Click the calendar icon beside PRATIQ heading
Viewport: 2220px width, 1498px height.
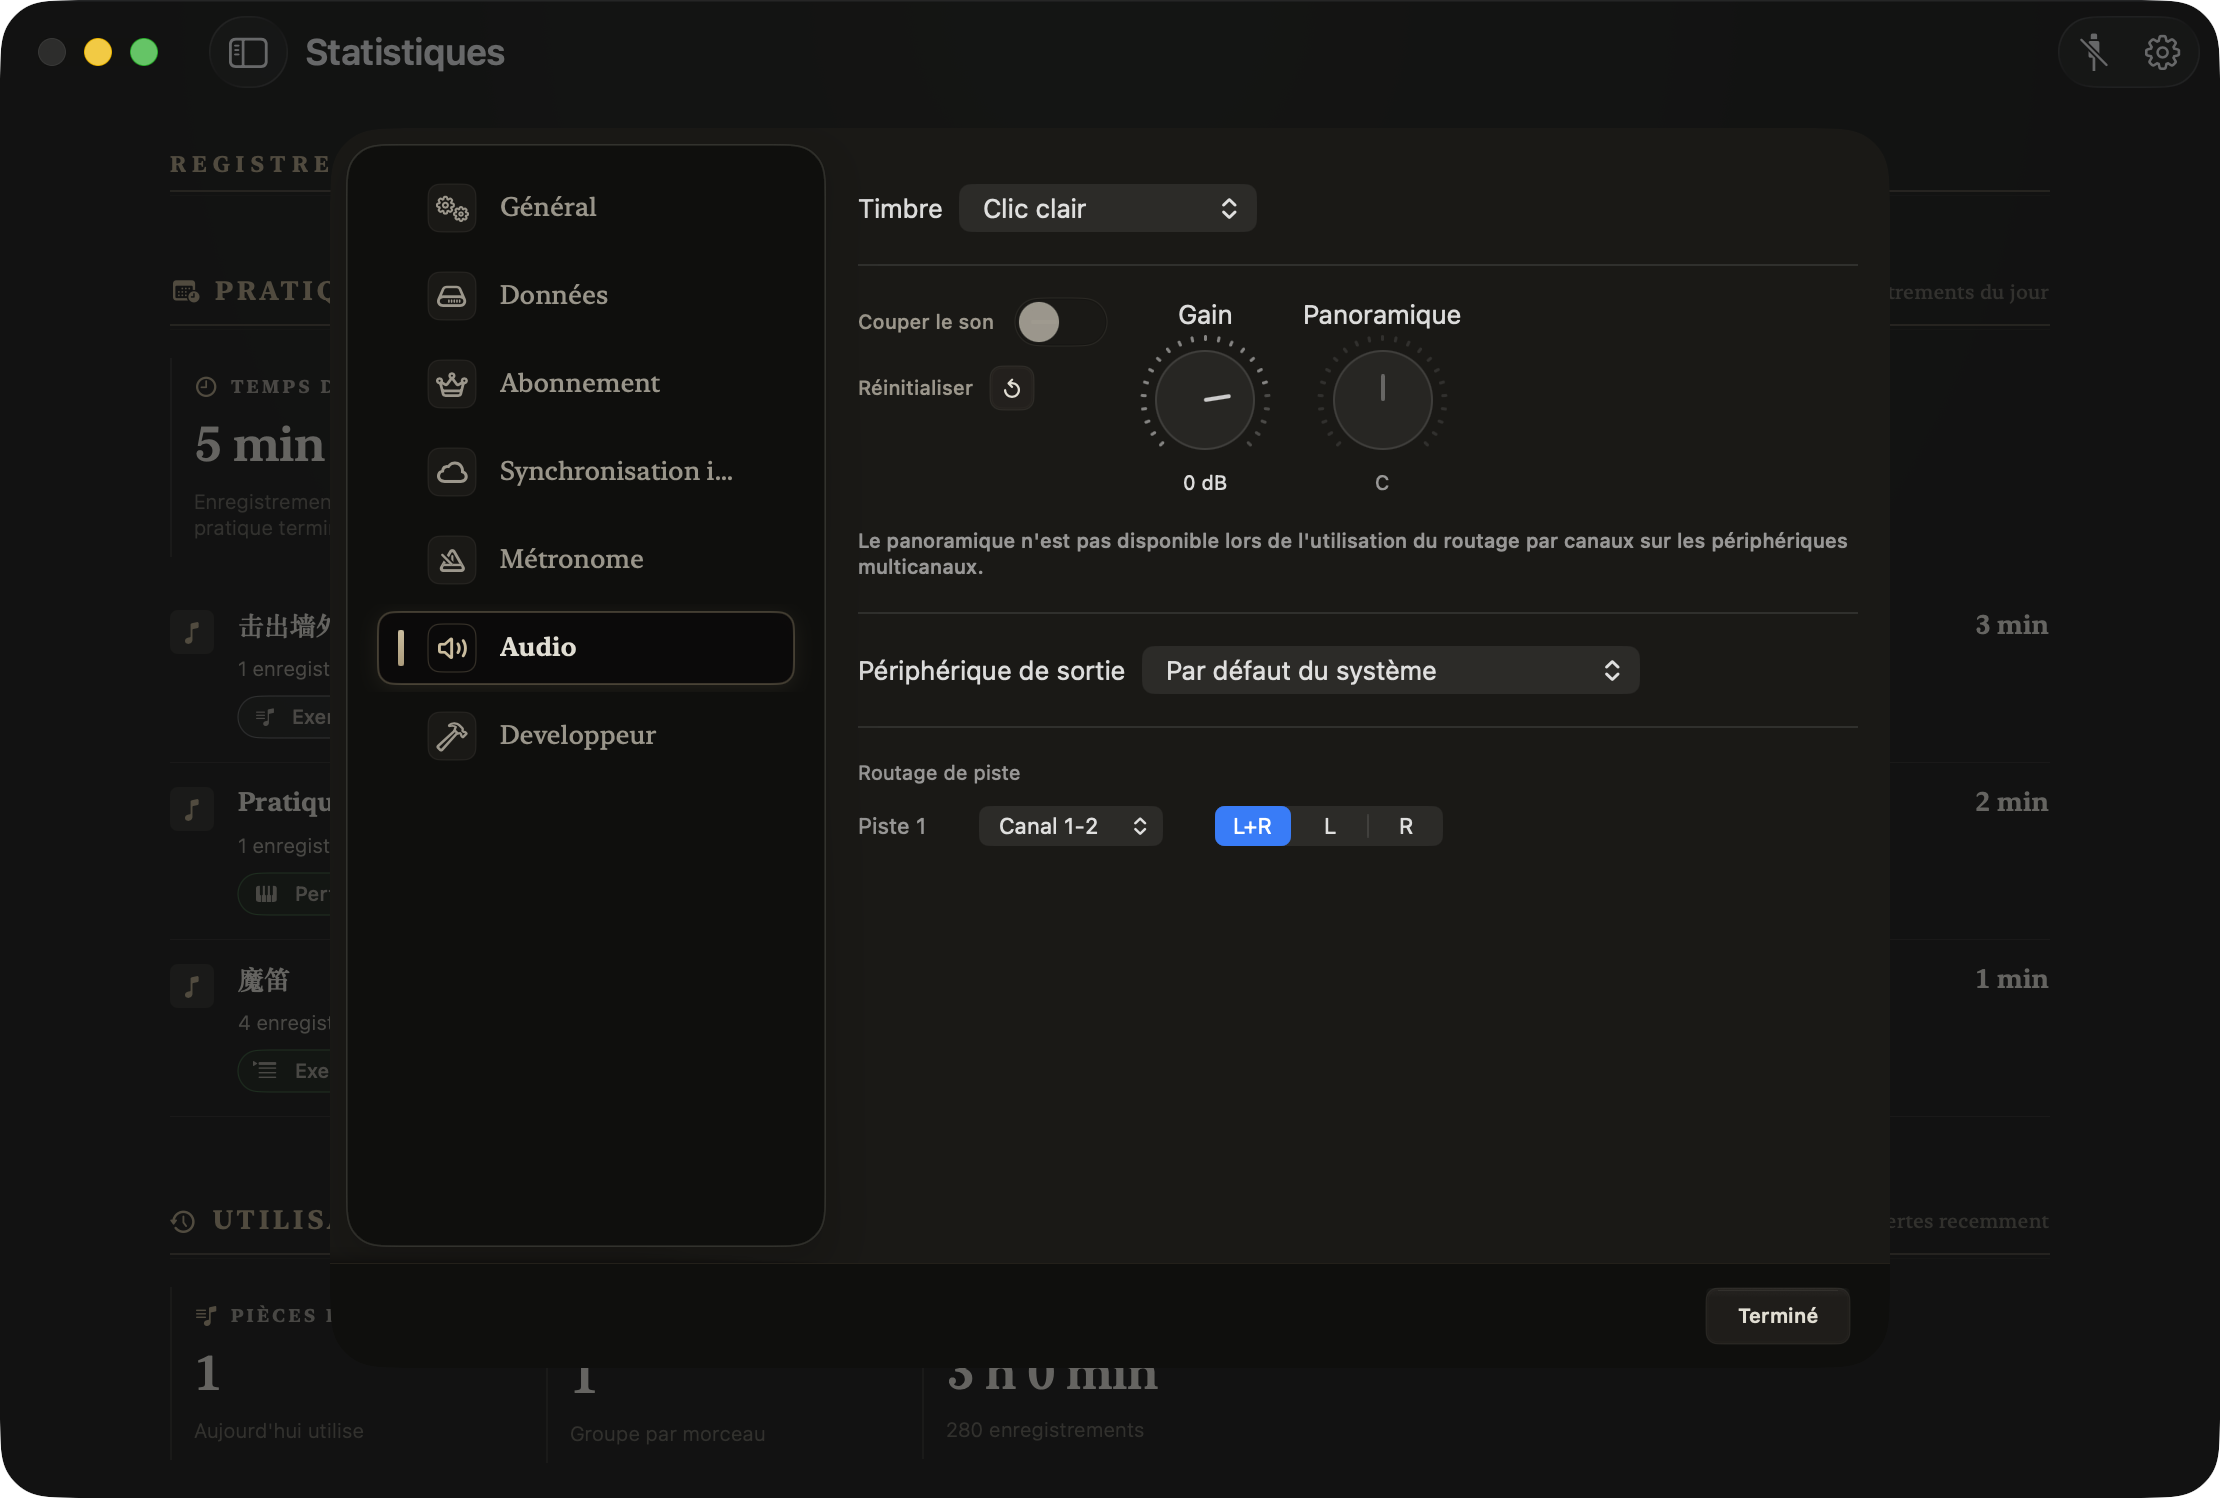click(185, 291)
